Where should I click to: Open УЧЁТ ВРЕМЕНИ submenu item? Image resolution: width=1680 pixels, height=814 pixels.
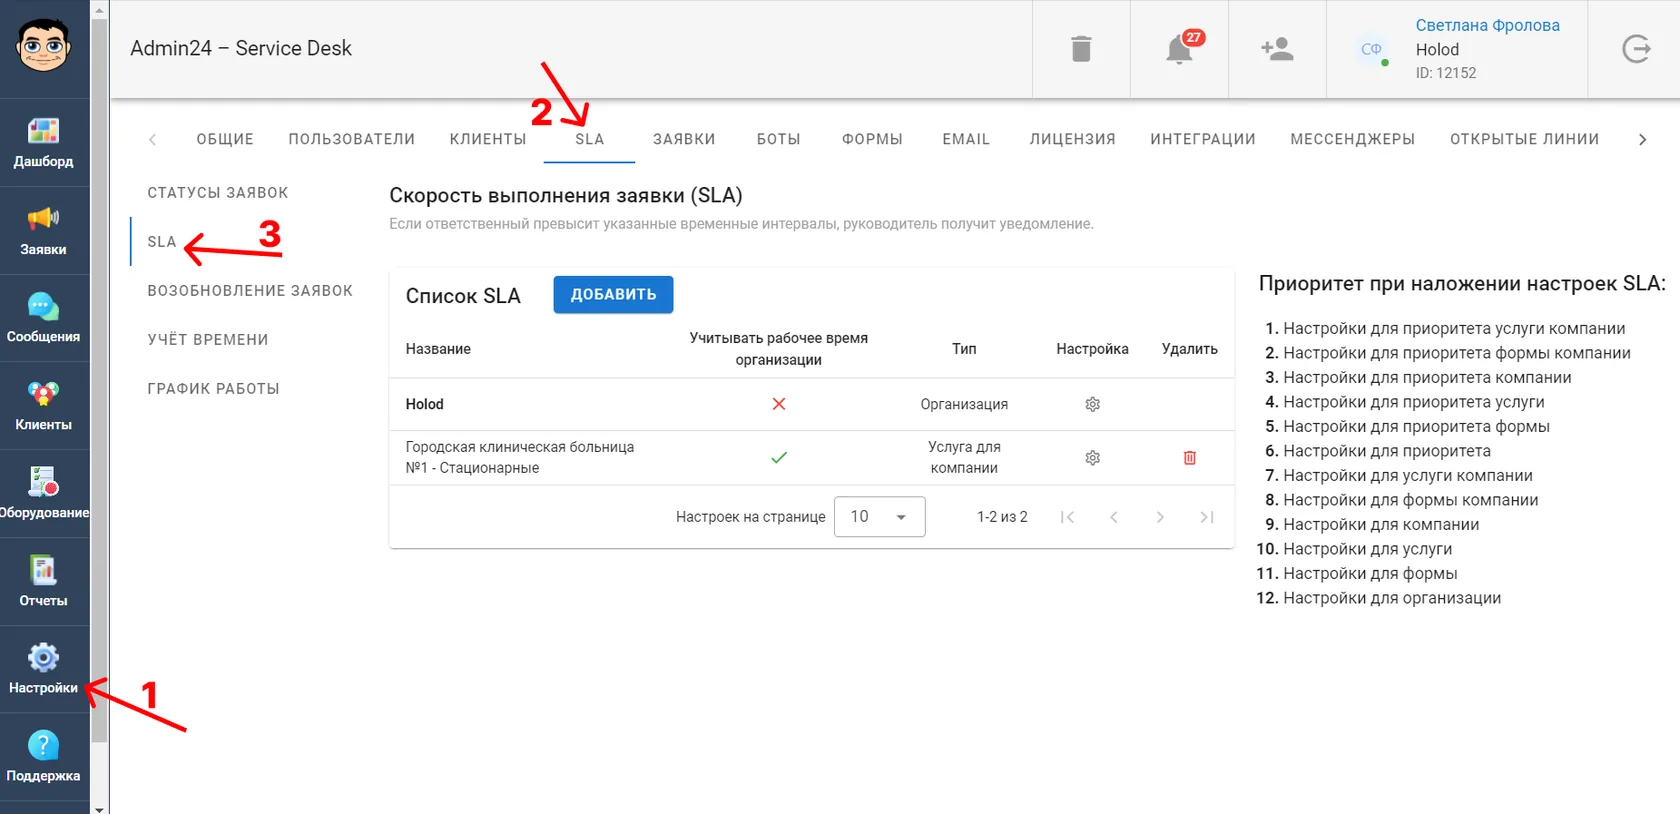pyautogui.click(x=208, y=339)
